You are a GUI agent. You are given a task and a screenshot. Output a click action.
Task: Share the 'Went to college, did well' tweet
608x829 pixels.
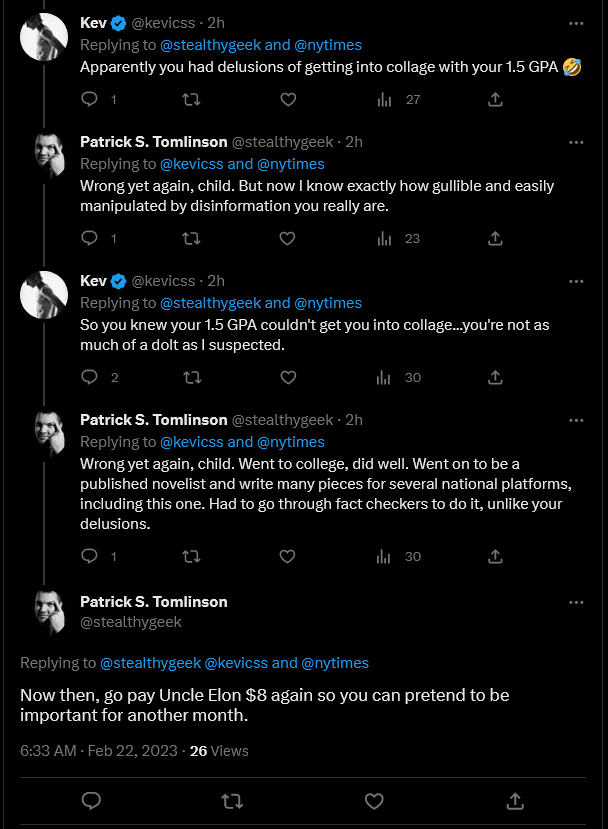coord(495,556)
